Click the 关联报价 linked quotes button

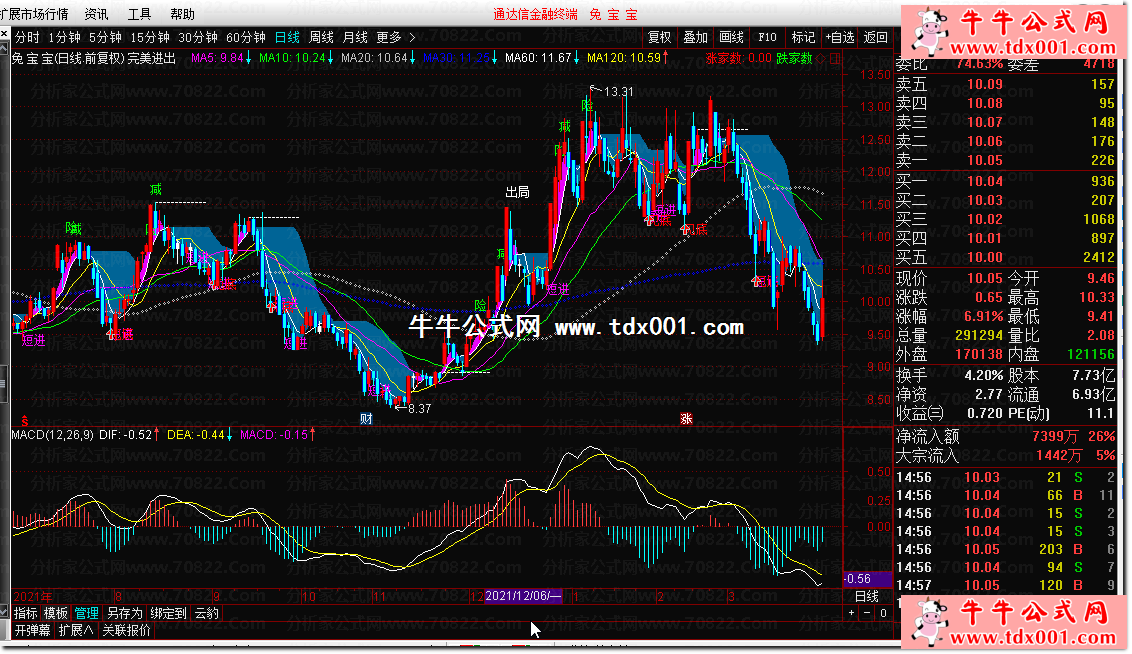[126, 630]
